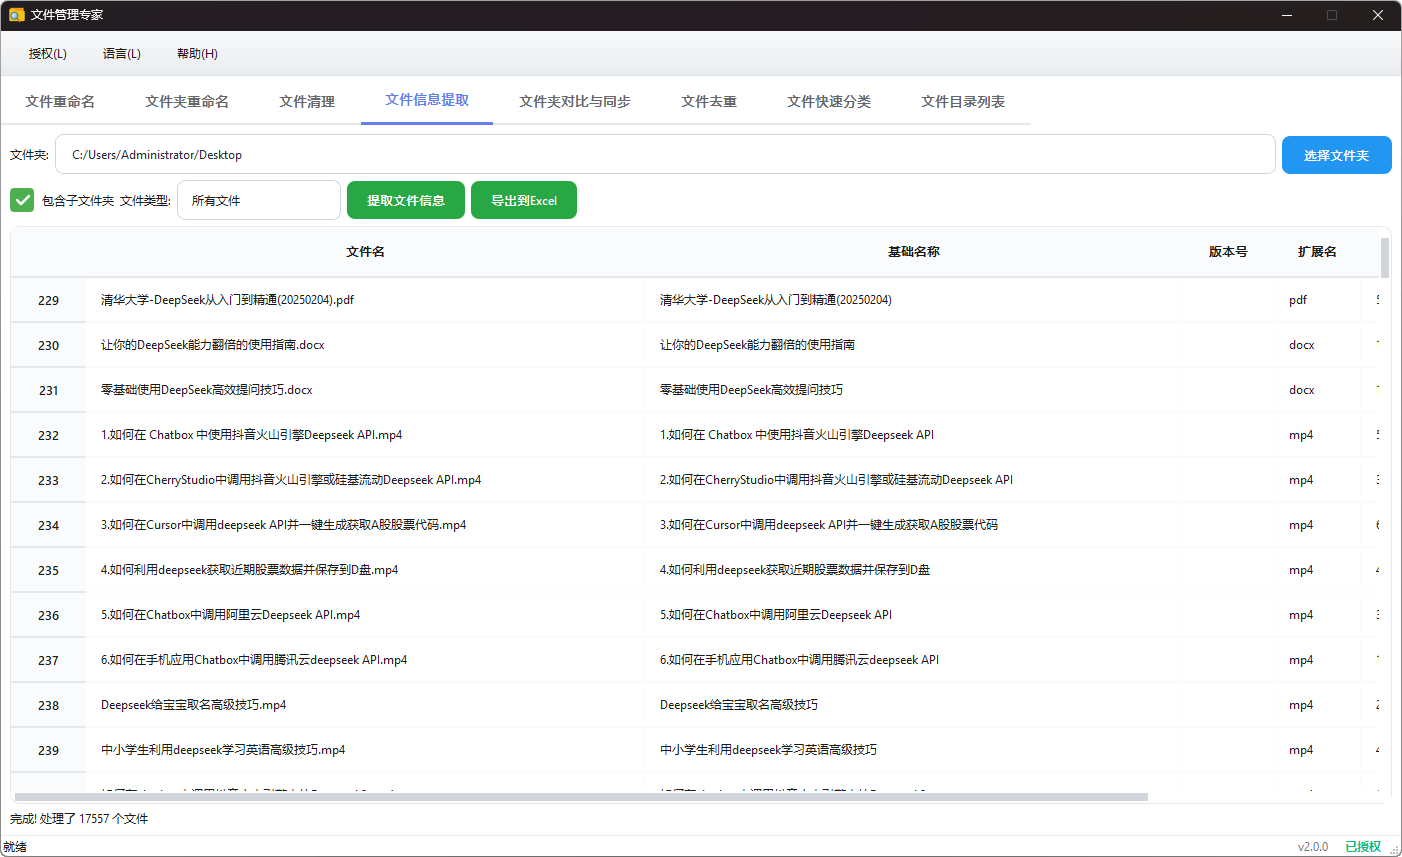Open the 帮助(H) menu
Screen dimensions: 1402x857
[196, 53]
